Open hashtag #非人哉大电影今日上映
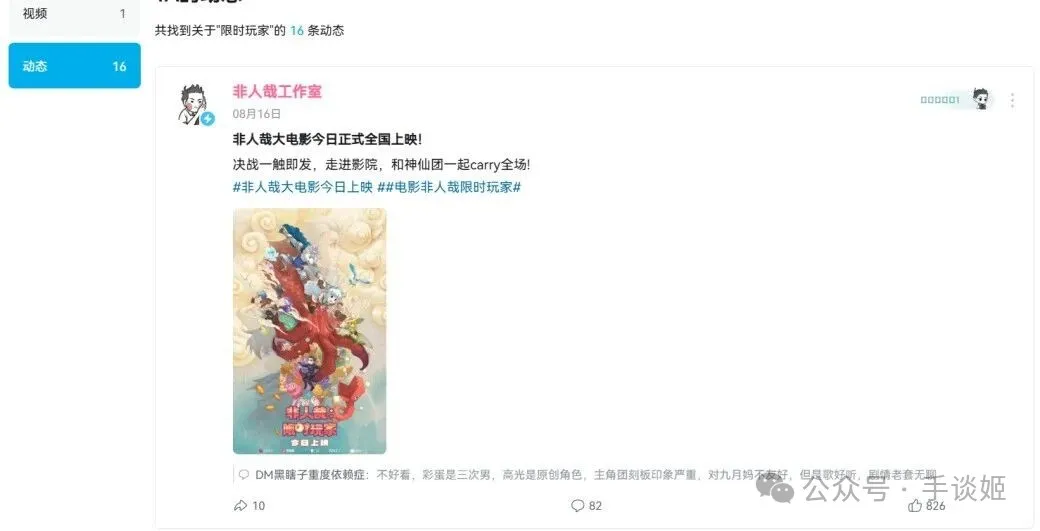This screenshot has width=1040, height=531. click(302, 188)
